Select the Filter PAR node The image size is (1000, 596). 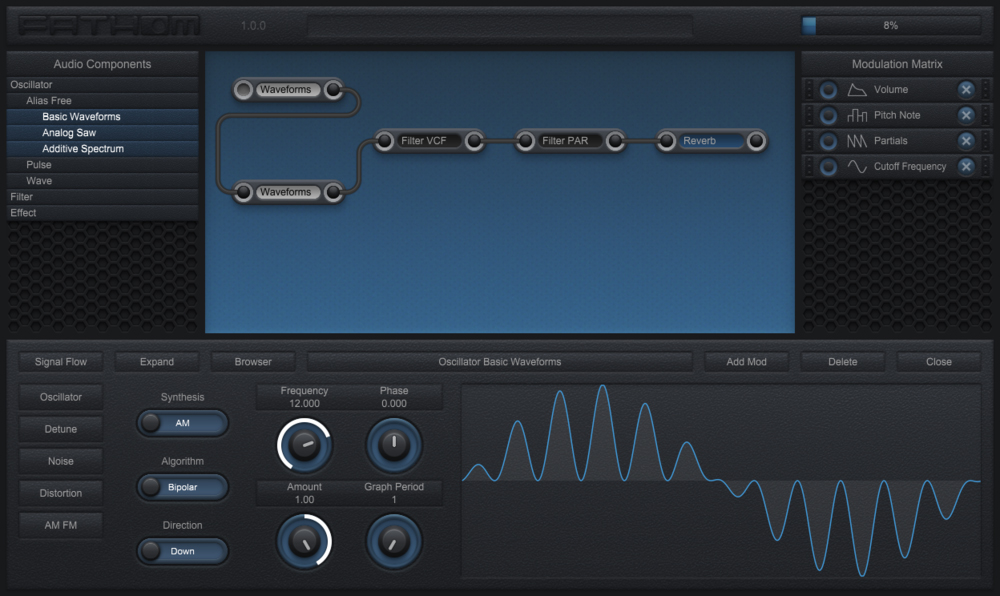click(570, 141)
